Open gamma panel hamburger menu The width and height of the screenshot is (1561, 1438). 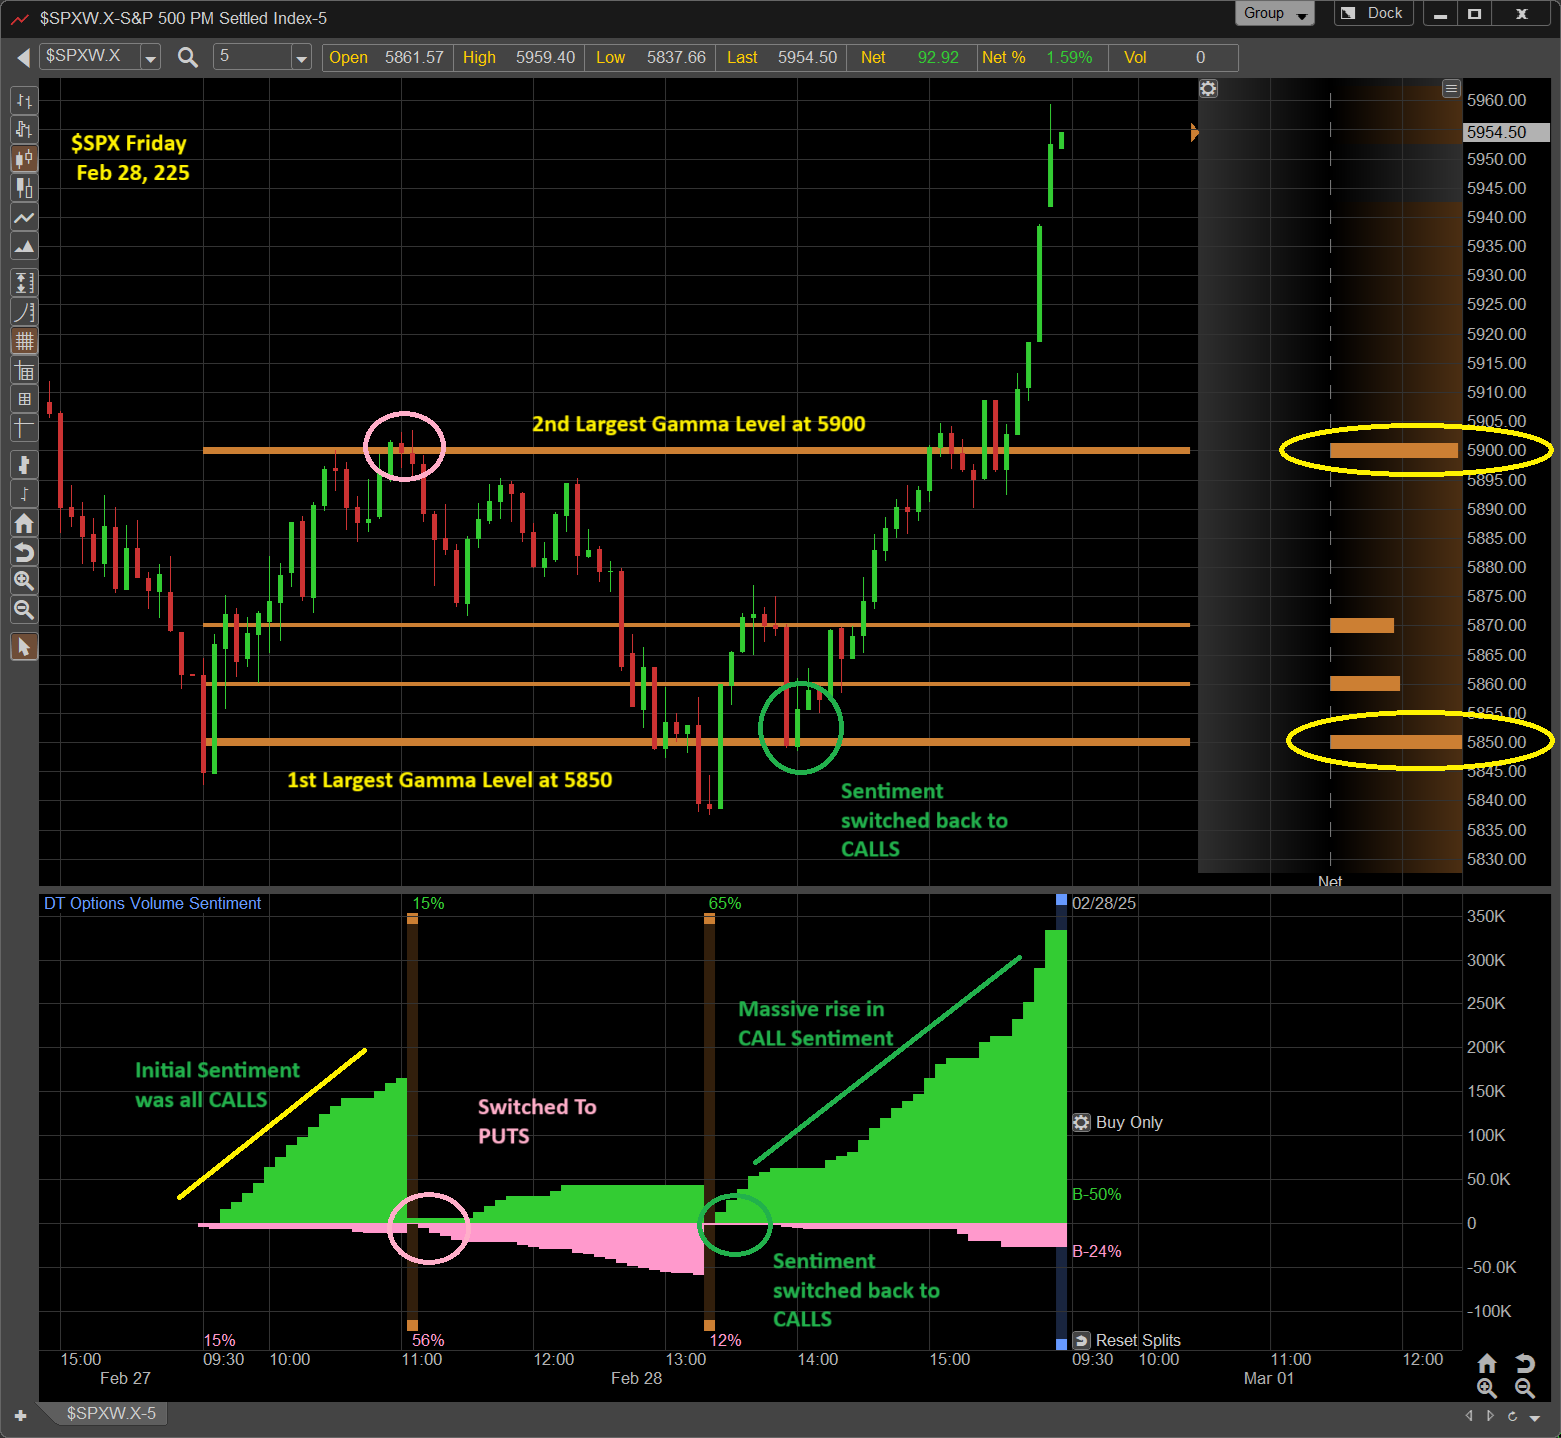point(1451,89)
